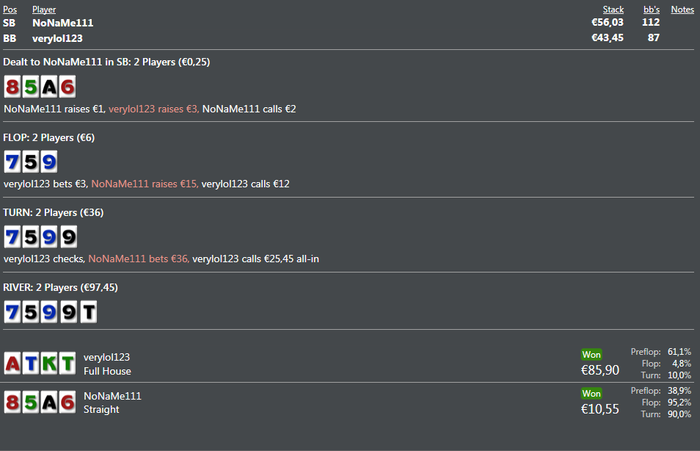The height and width of the screenshot is (451, 700).
Task: Click the red 8 in the dealt hand
Action: point(13,87)
